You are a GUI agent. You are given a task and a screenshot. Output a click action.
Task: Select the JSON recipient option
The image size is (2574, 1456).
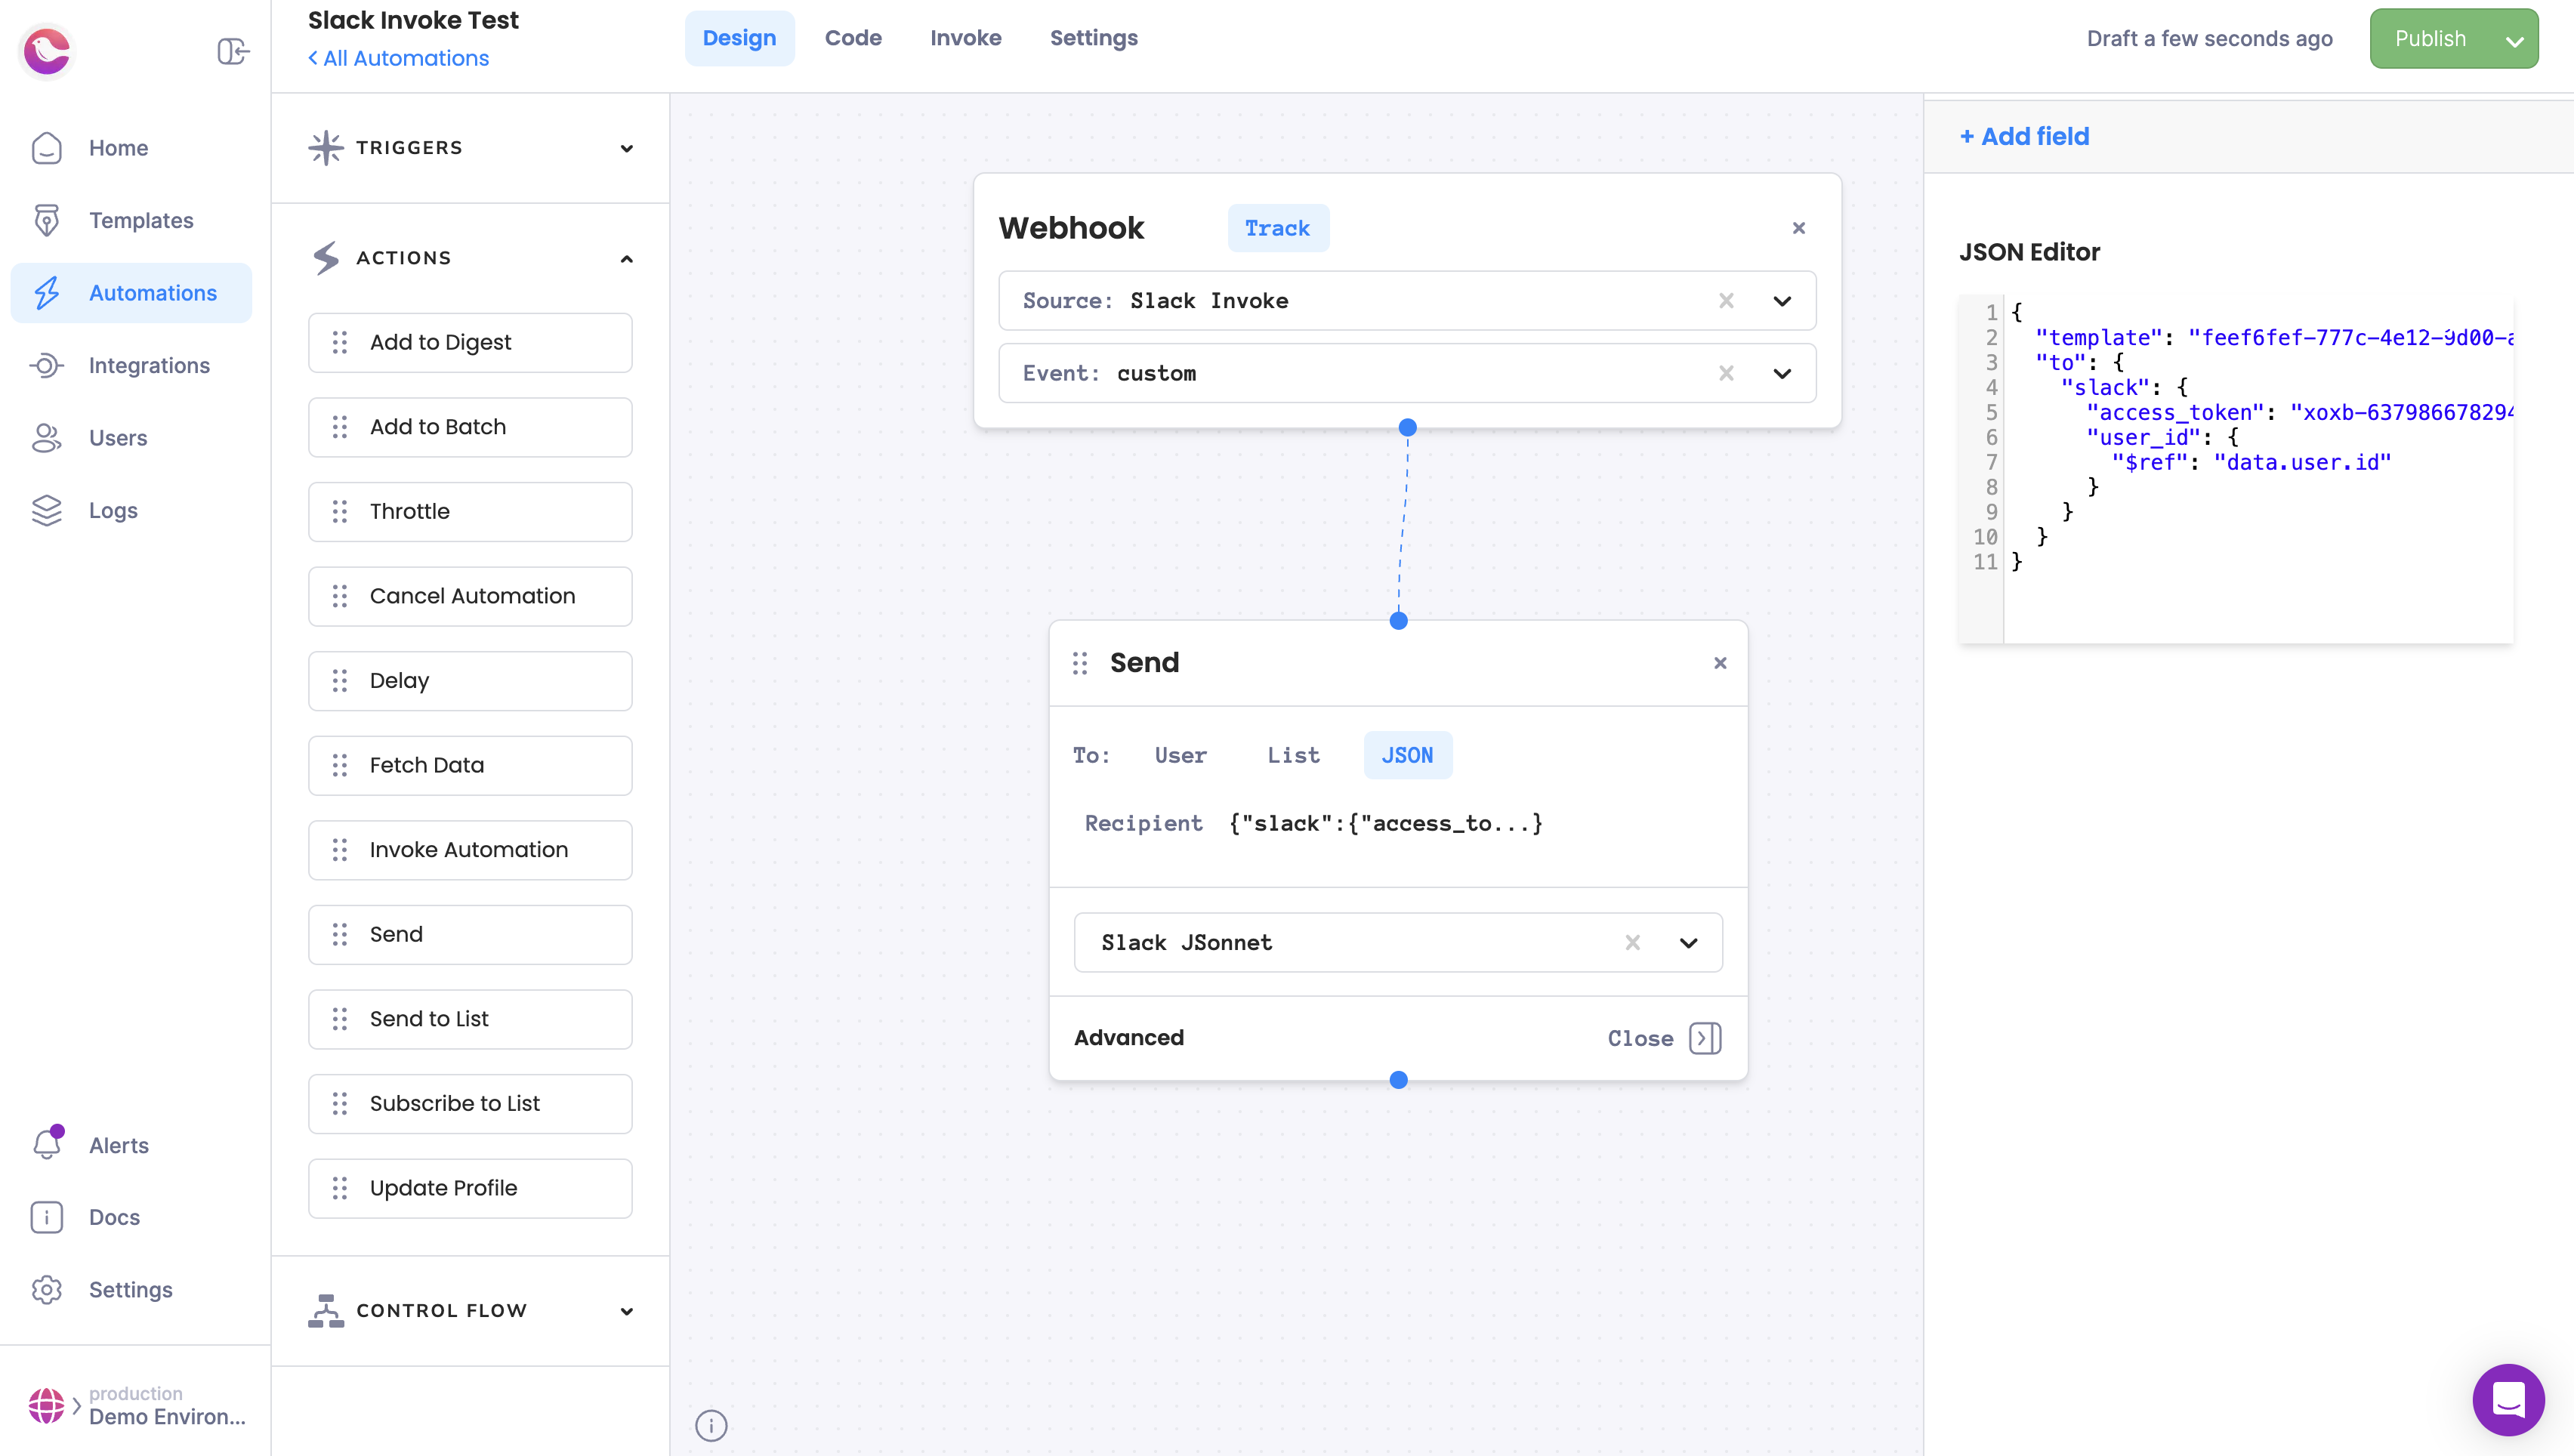(x=1407, y=755)
